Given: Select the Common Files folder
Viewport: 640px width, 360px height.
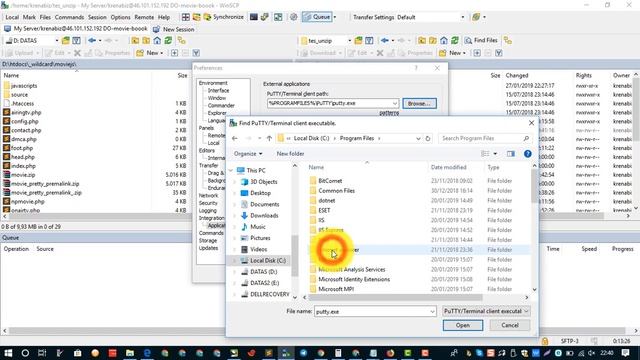Looking at the screenshot, I should (x=336, y=191).
